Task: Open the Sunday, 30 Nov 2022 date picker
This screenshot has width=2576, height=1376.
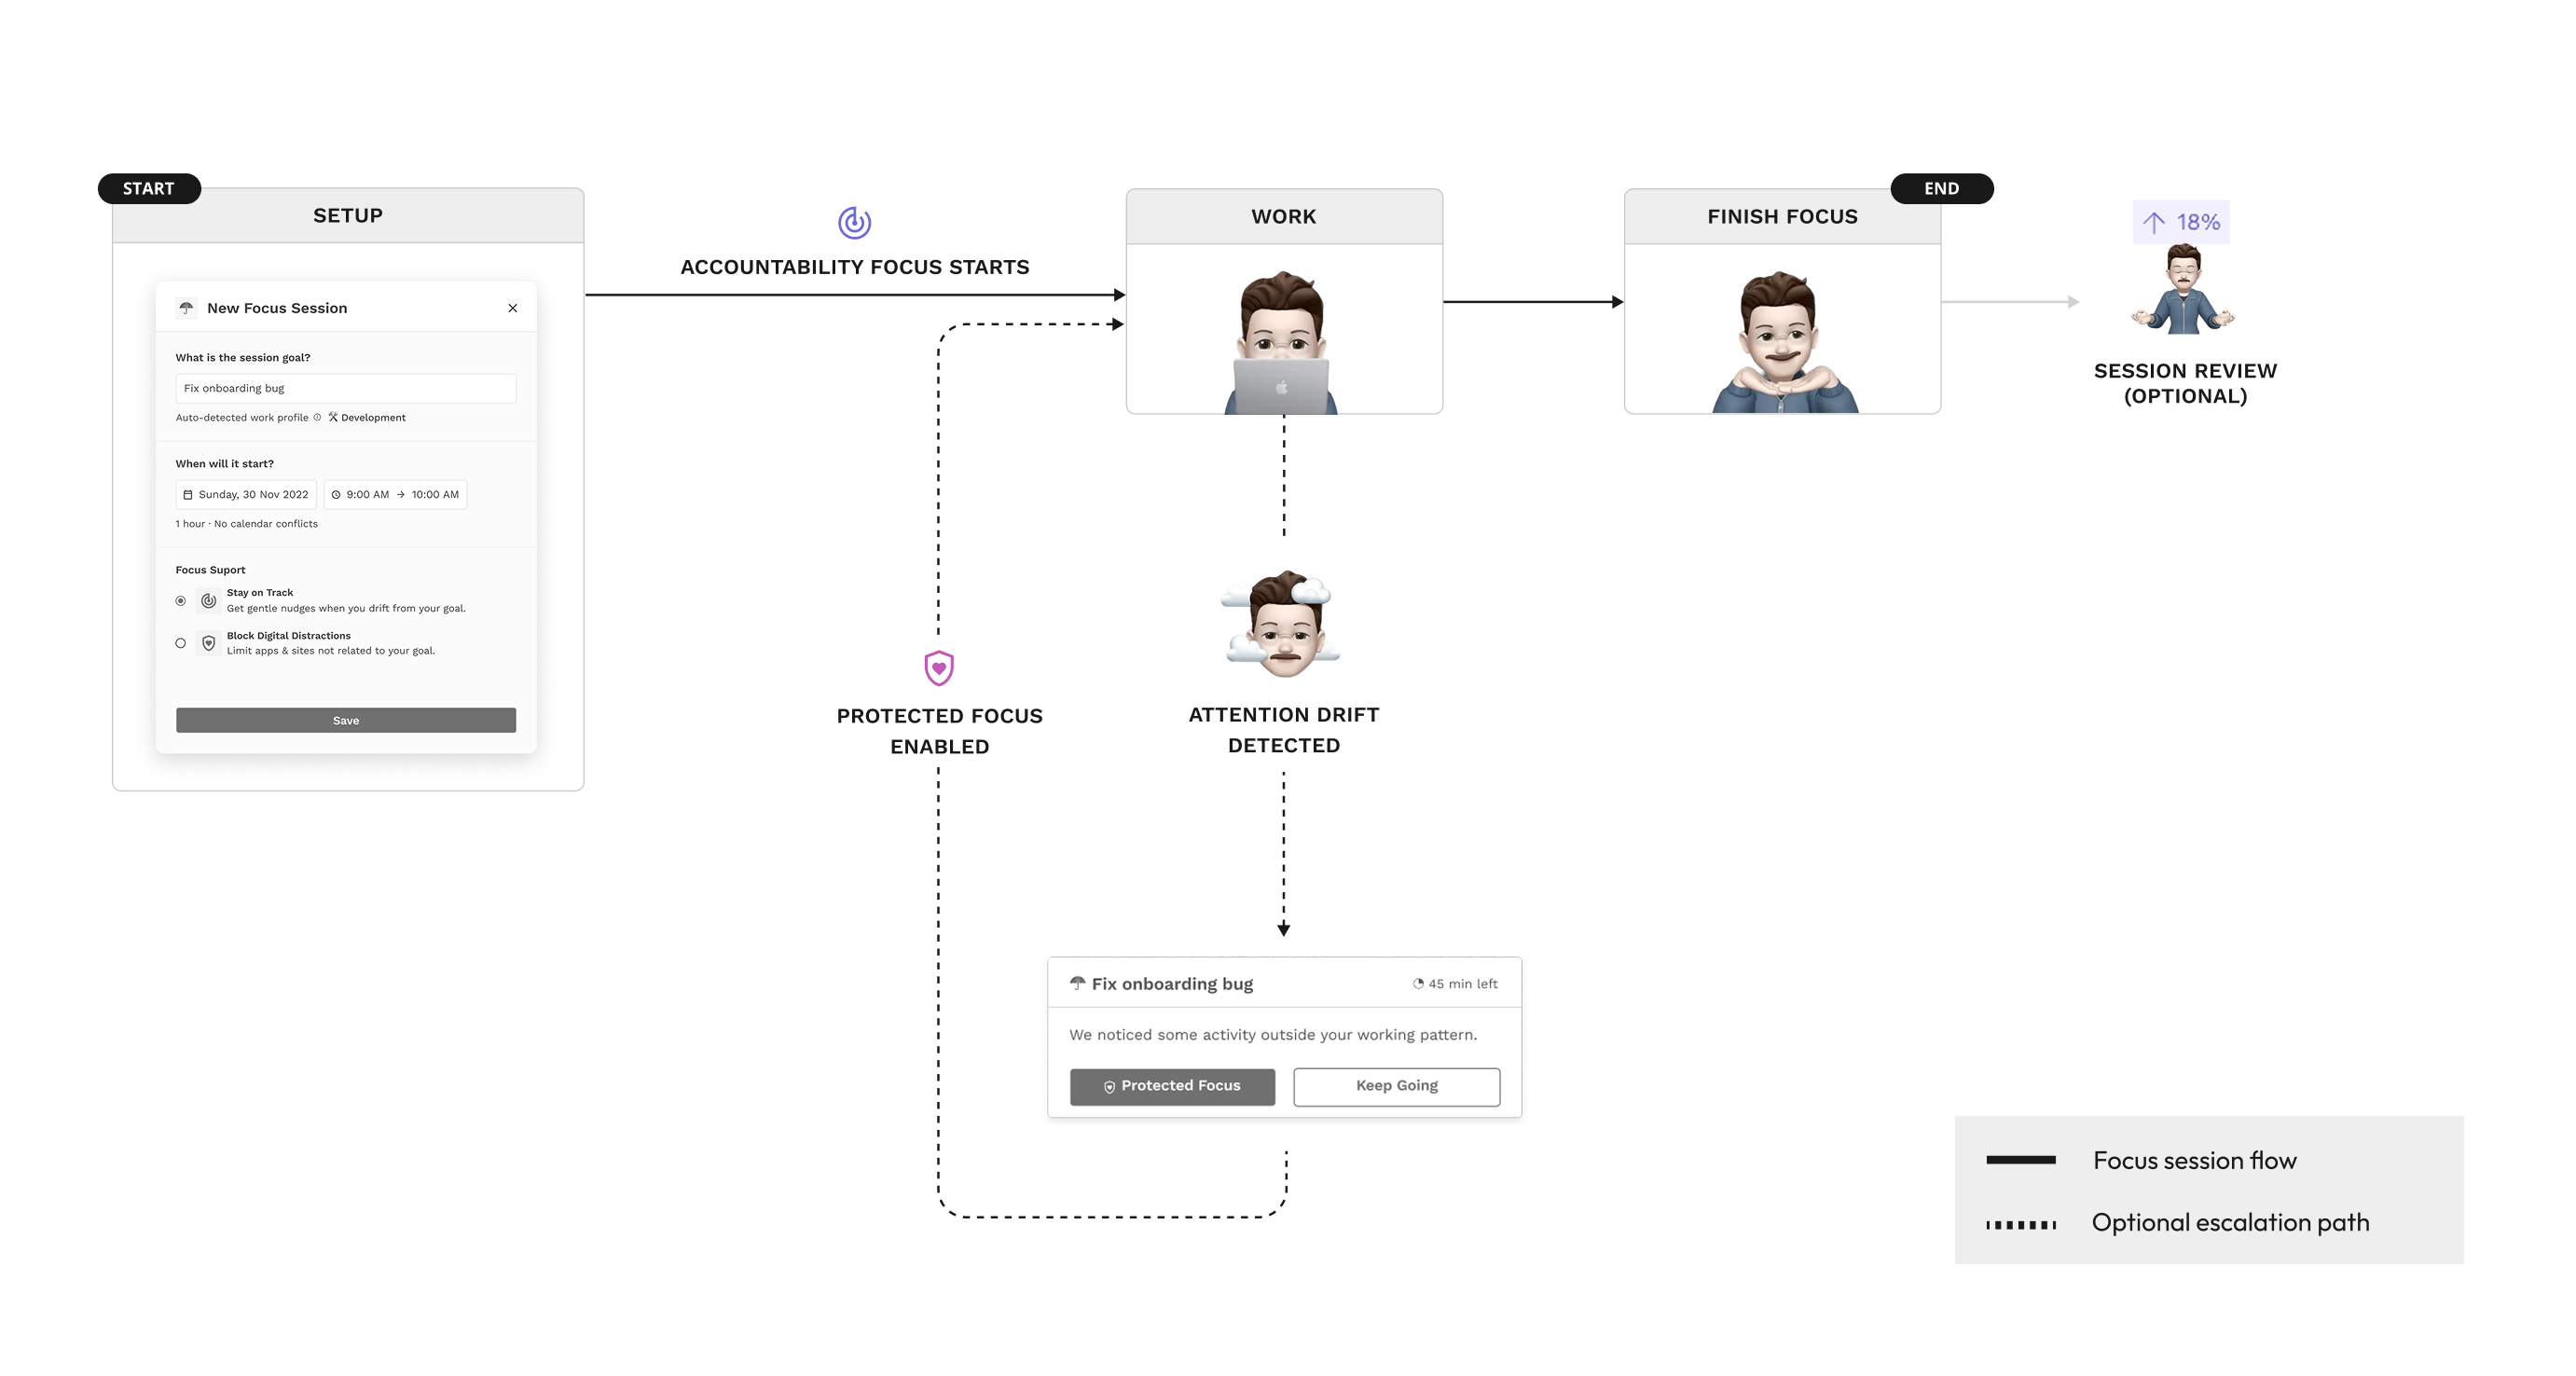Action: 246,494
